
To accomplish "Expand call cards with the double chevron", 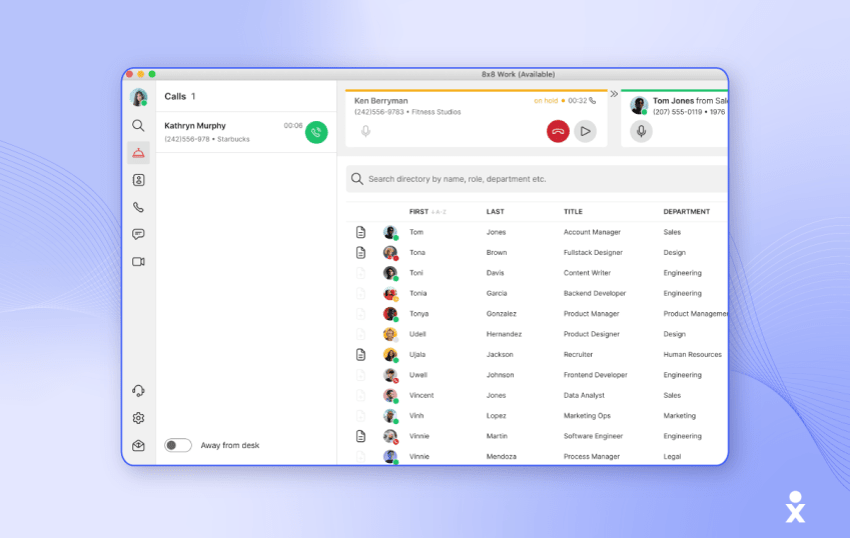I will pyautogui.click(x=614, y=94).
